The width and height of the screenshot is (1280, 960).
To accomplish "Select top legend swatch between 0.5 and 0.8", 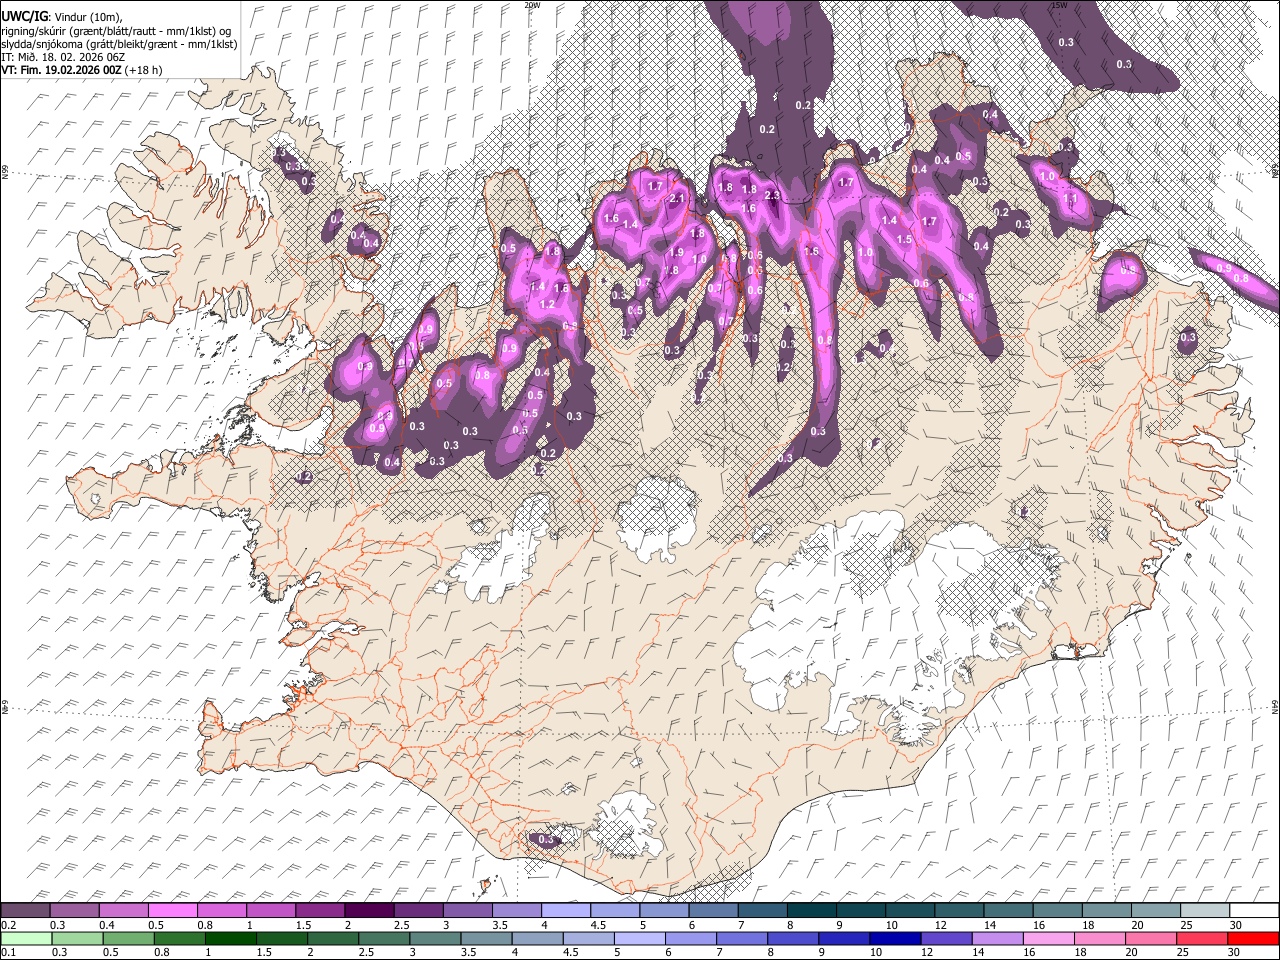I will (x=173, y=911).
